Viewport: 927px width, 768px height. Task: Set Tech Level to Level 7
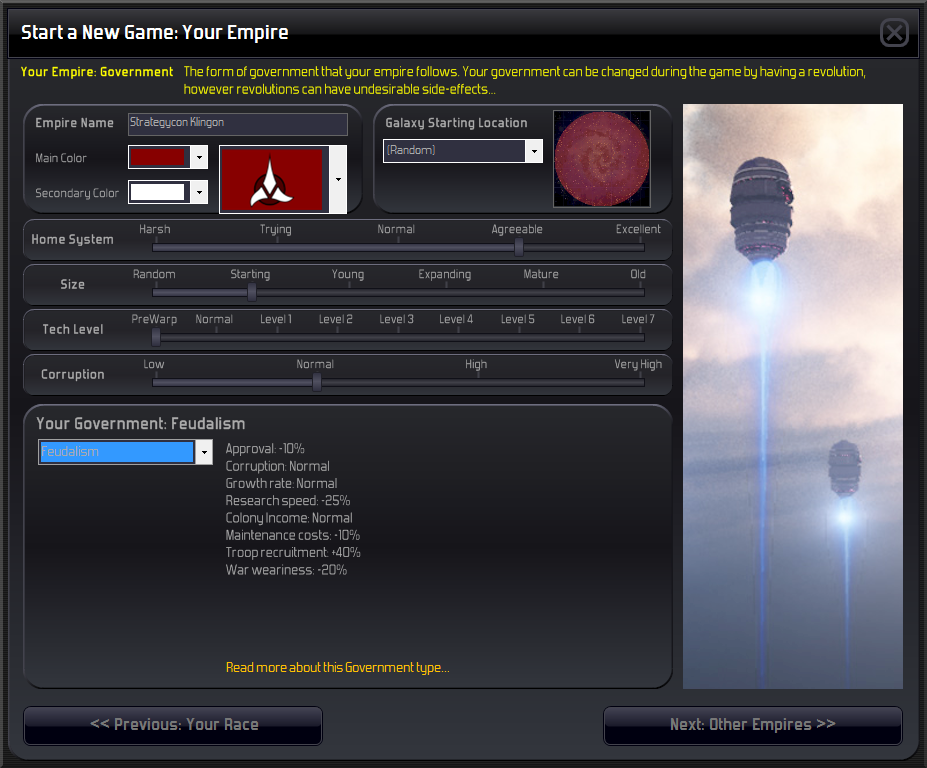tap(638, 319)
